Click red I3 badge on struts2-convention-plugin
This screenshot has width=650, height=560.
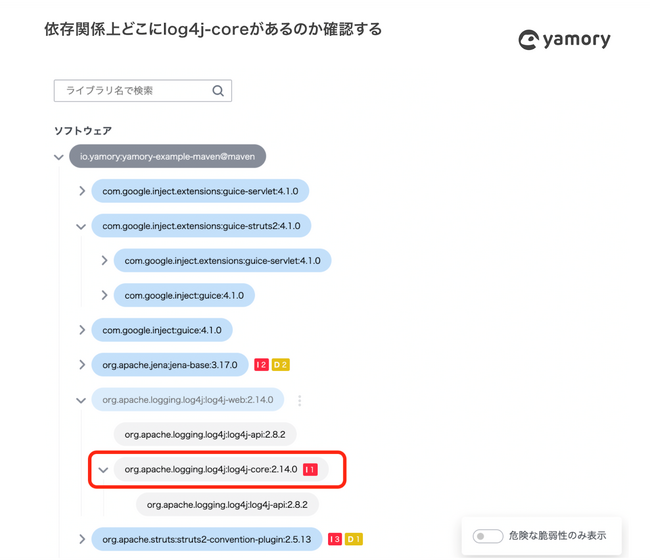(335, 539)
